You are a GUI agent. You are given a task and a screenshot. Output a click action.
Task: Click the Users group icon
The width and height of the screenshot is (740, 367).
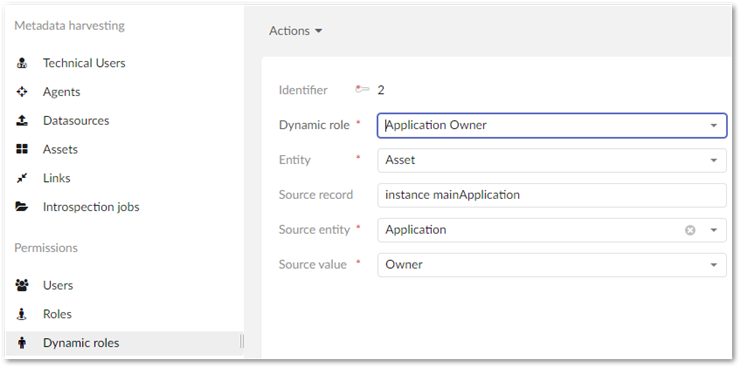[22, 285]
